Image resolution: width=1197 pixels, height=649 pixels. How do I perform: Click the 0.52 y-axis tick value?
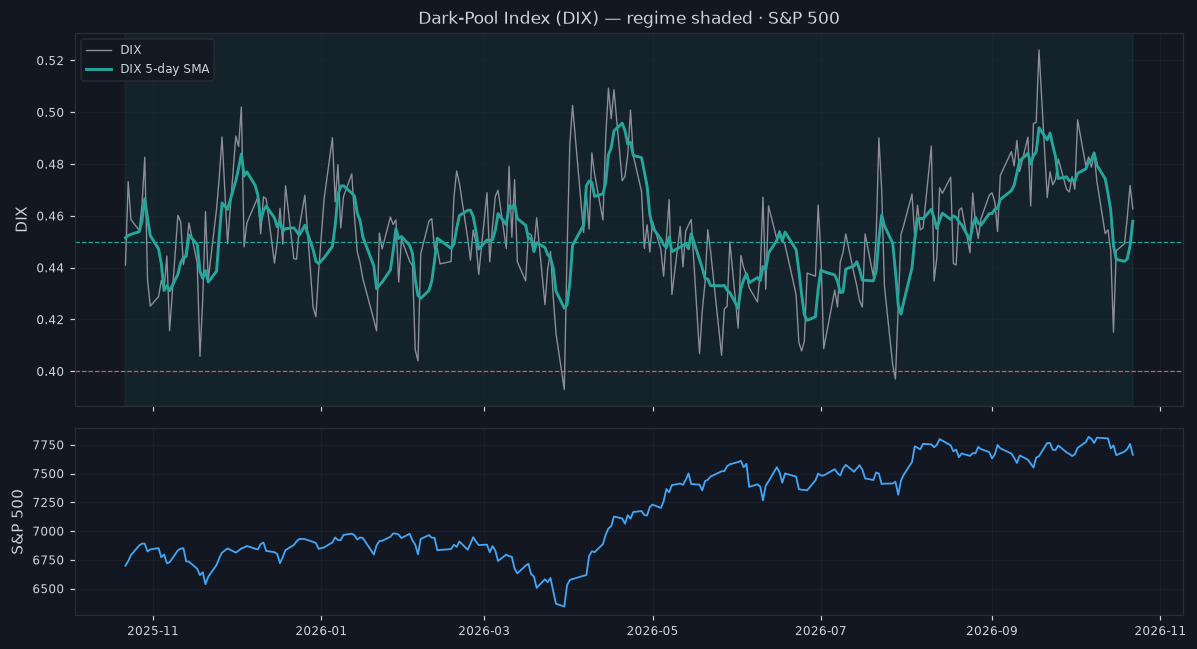pyautogui.click(x=50, y=61)
